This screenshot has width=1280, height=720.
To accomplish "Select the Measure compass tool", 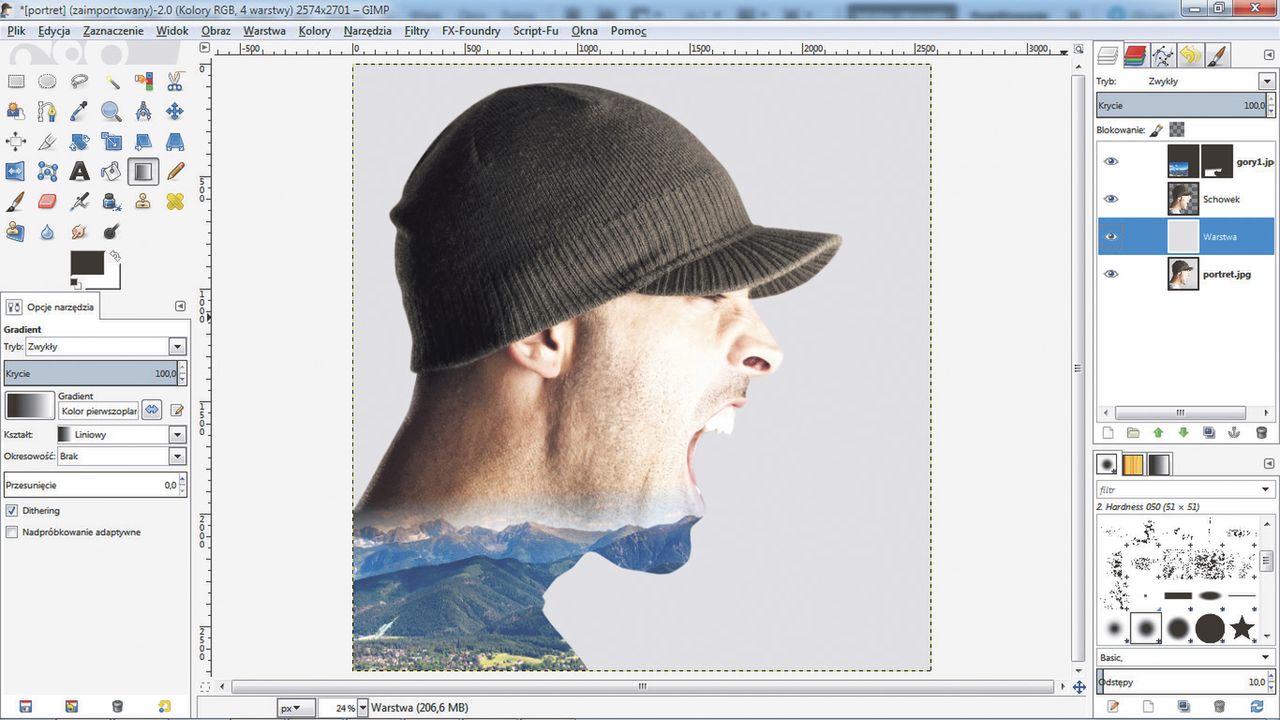I will [143, 111].
